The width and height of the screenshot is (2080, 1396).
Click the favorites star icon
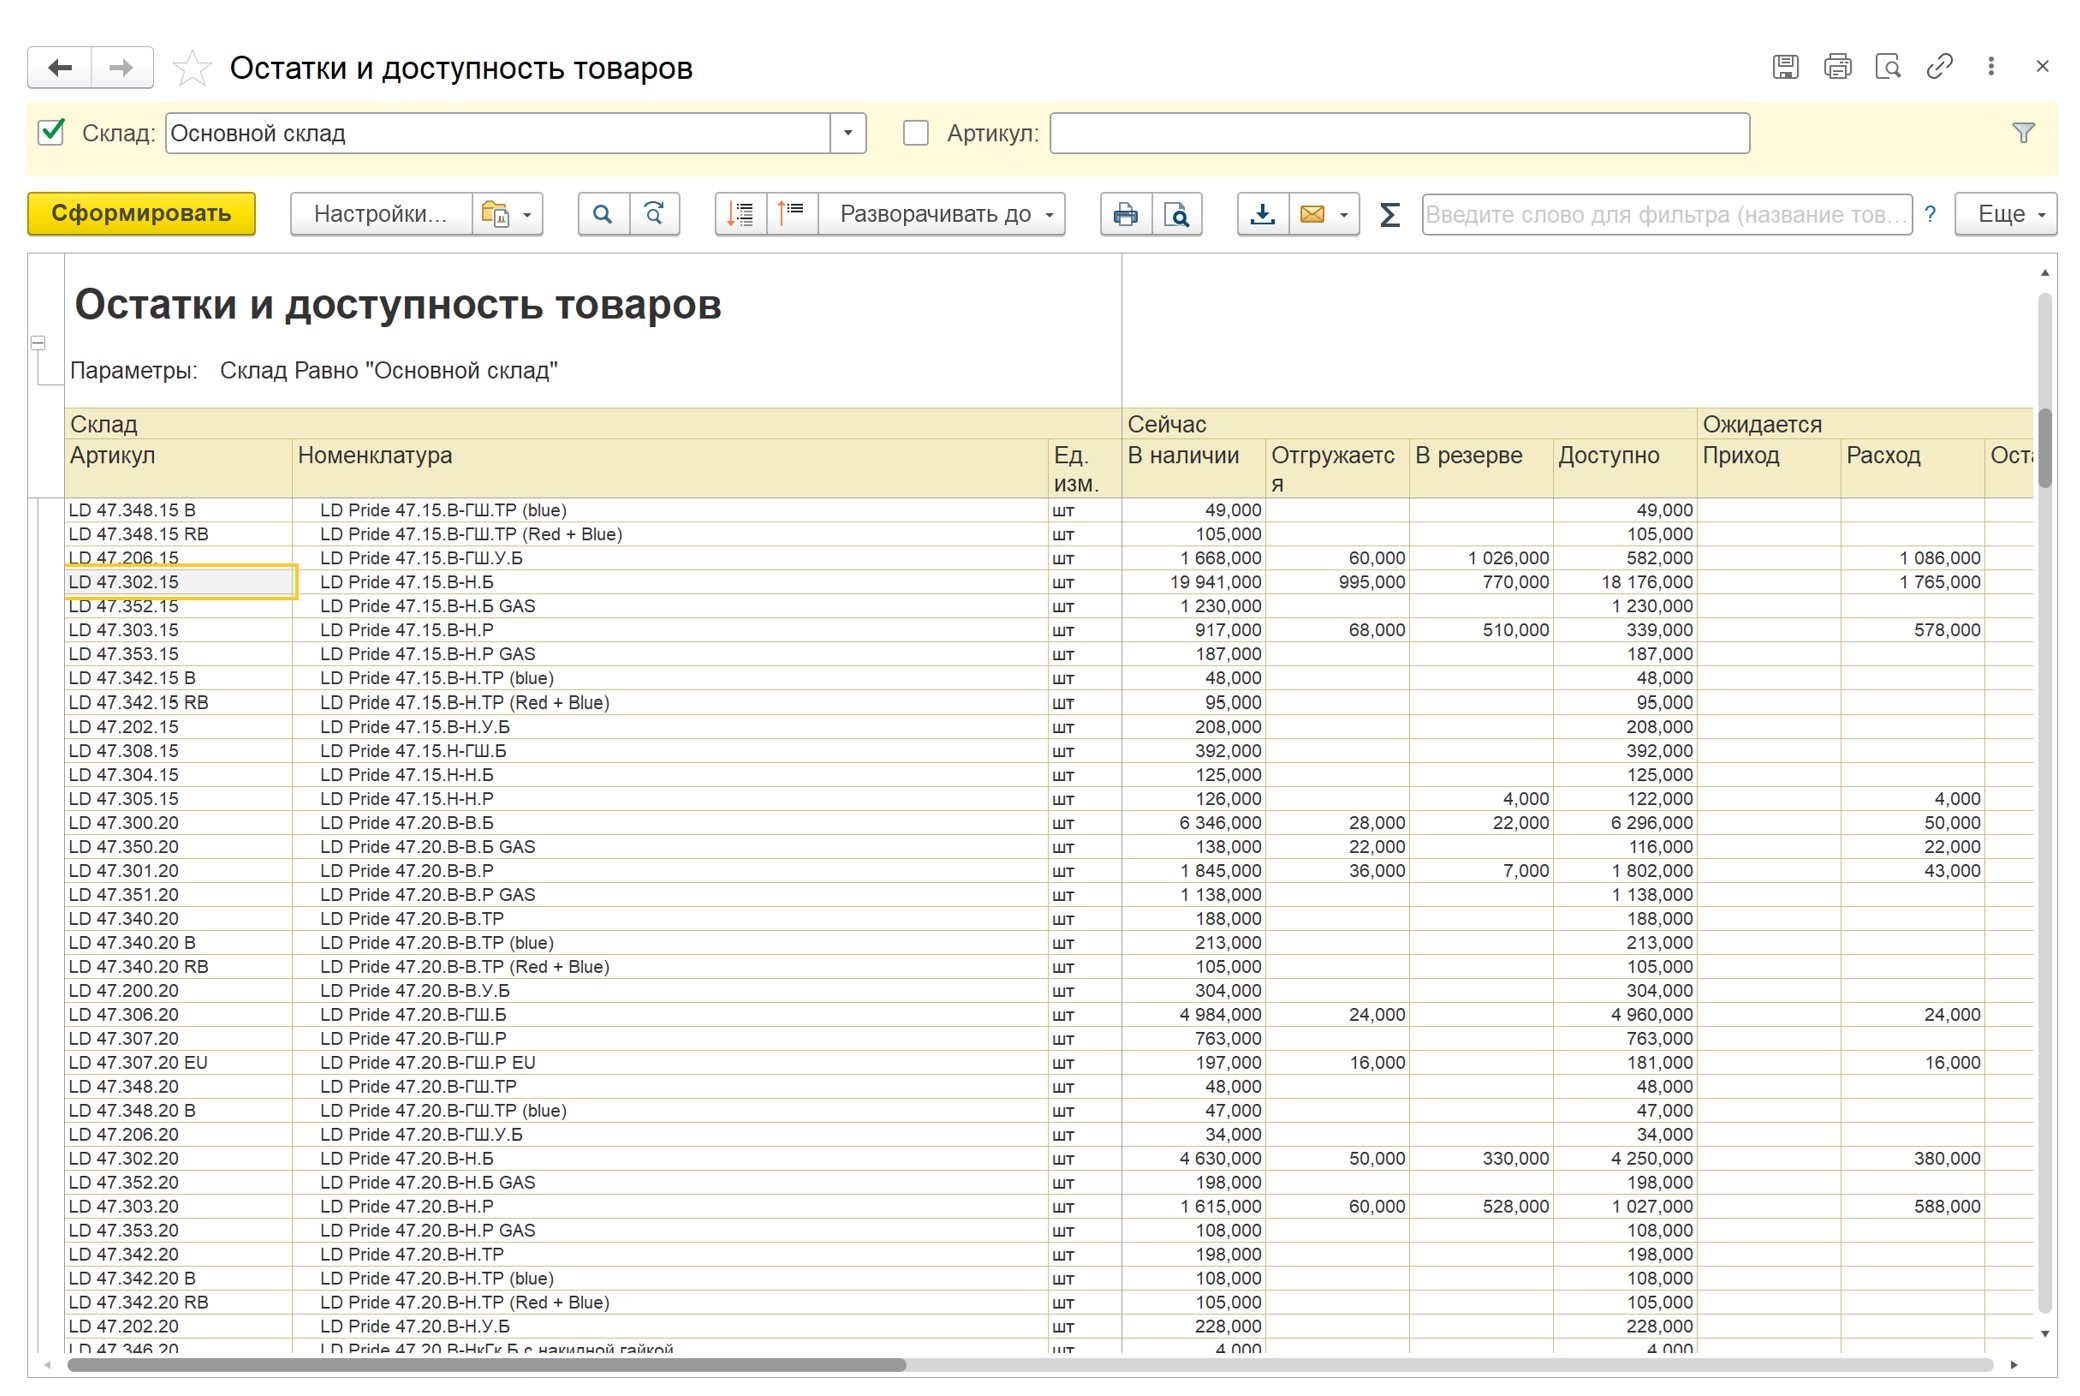191,68
